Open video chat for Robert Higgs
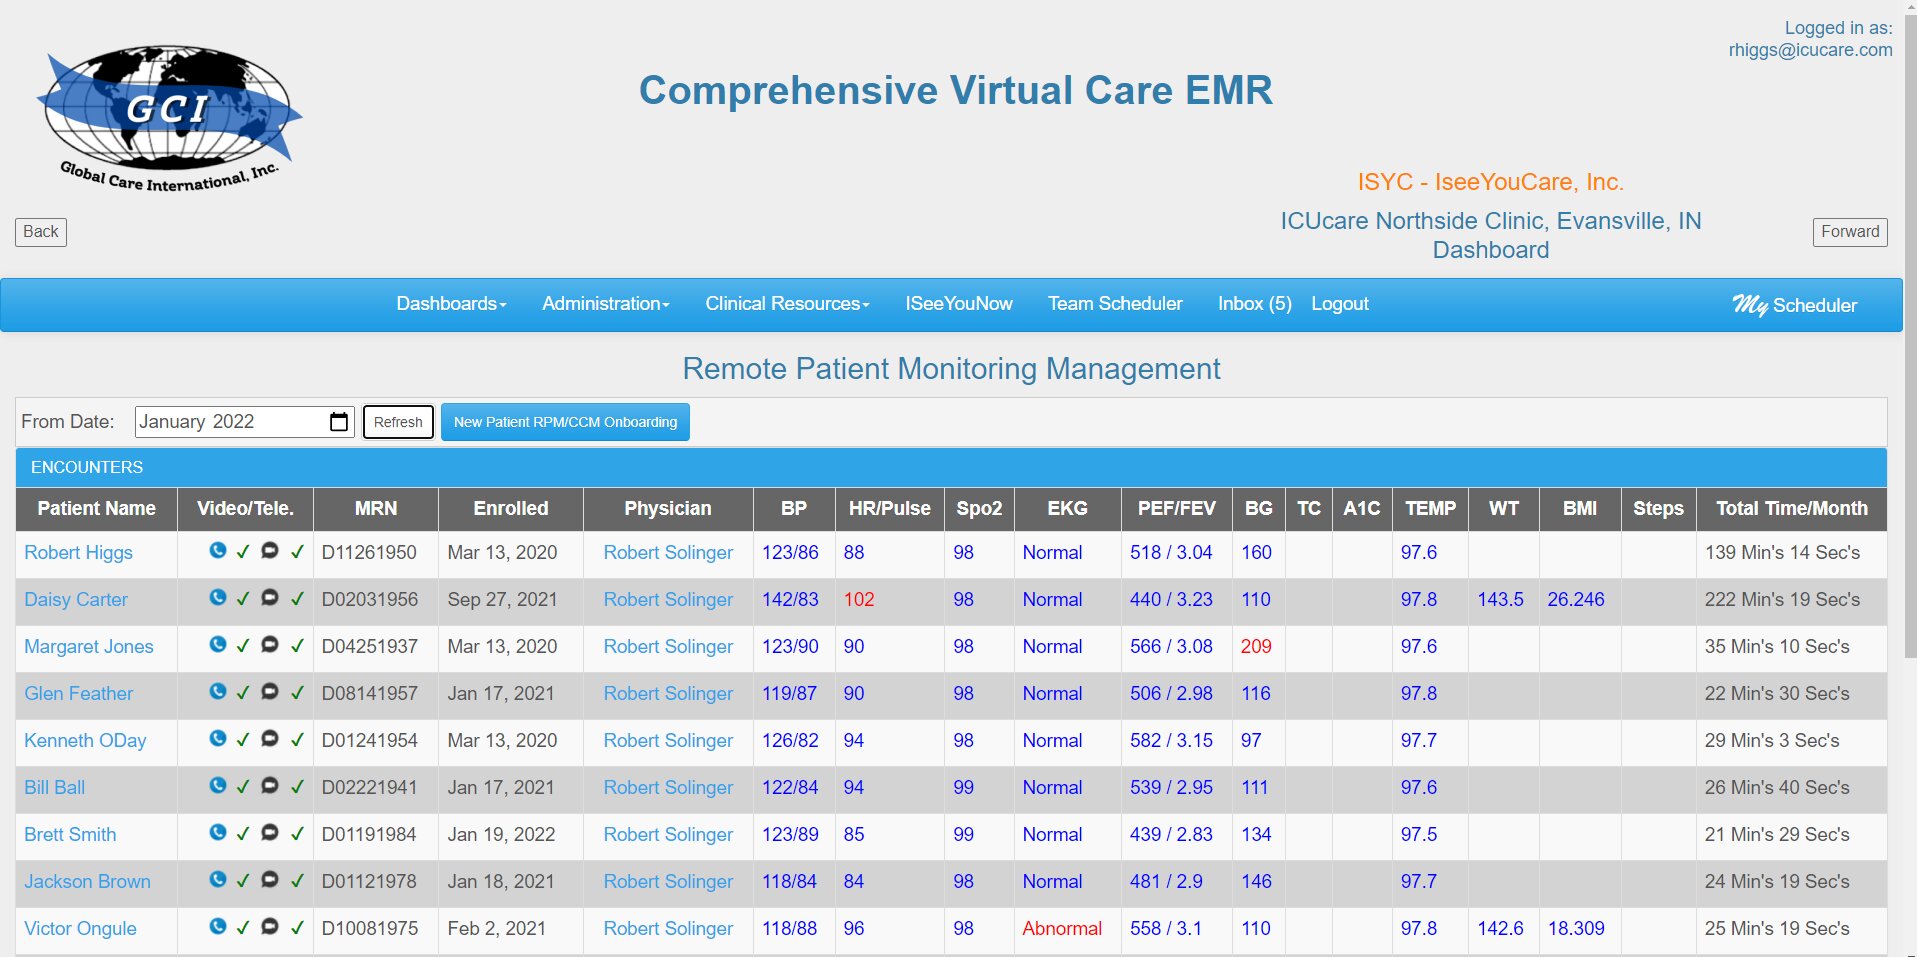This screenshot has height=957, width=1917. [x=269, y=550]
